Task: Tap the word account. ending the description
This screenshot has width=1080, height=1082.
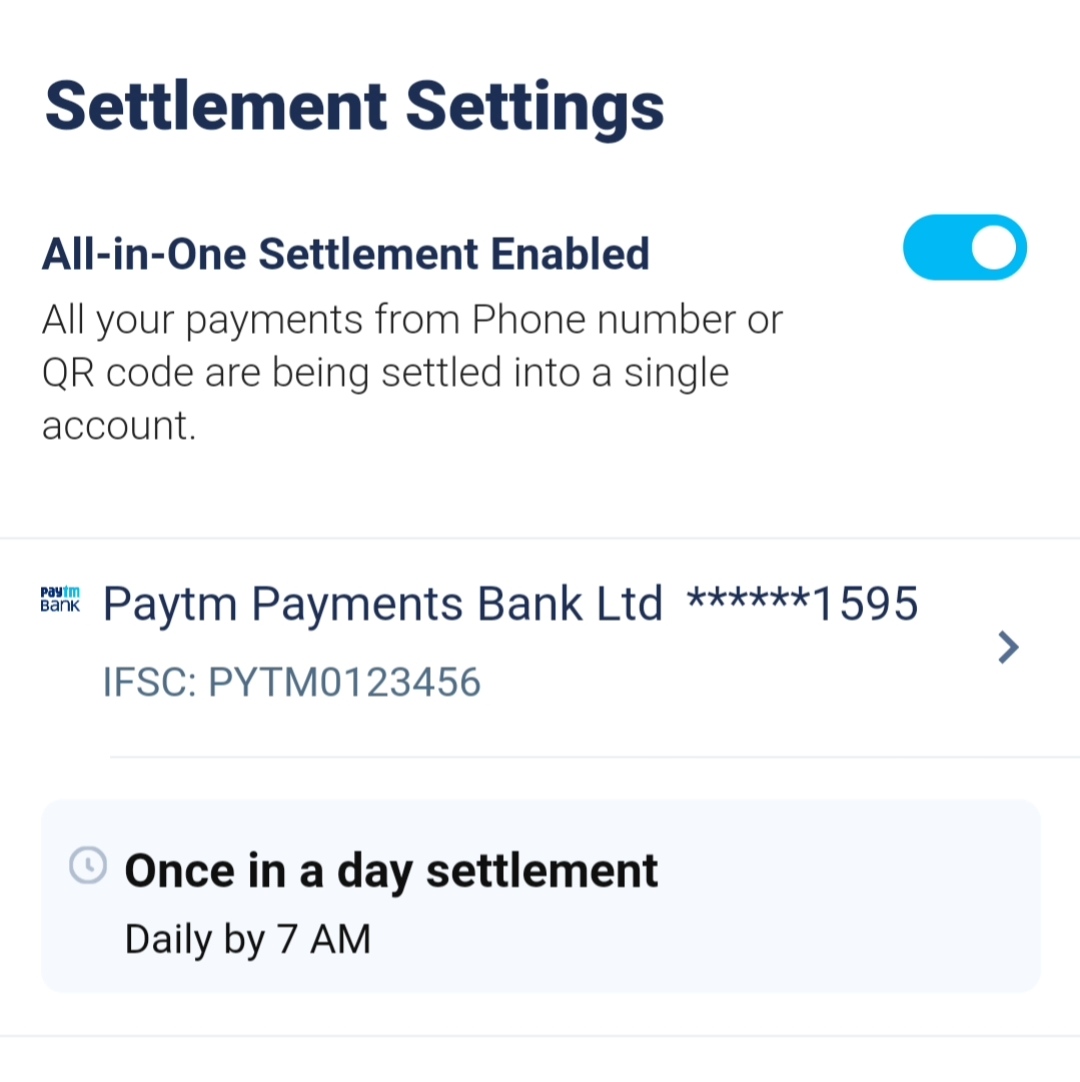Action: click(118, 427)
